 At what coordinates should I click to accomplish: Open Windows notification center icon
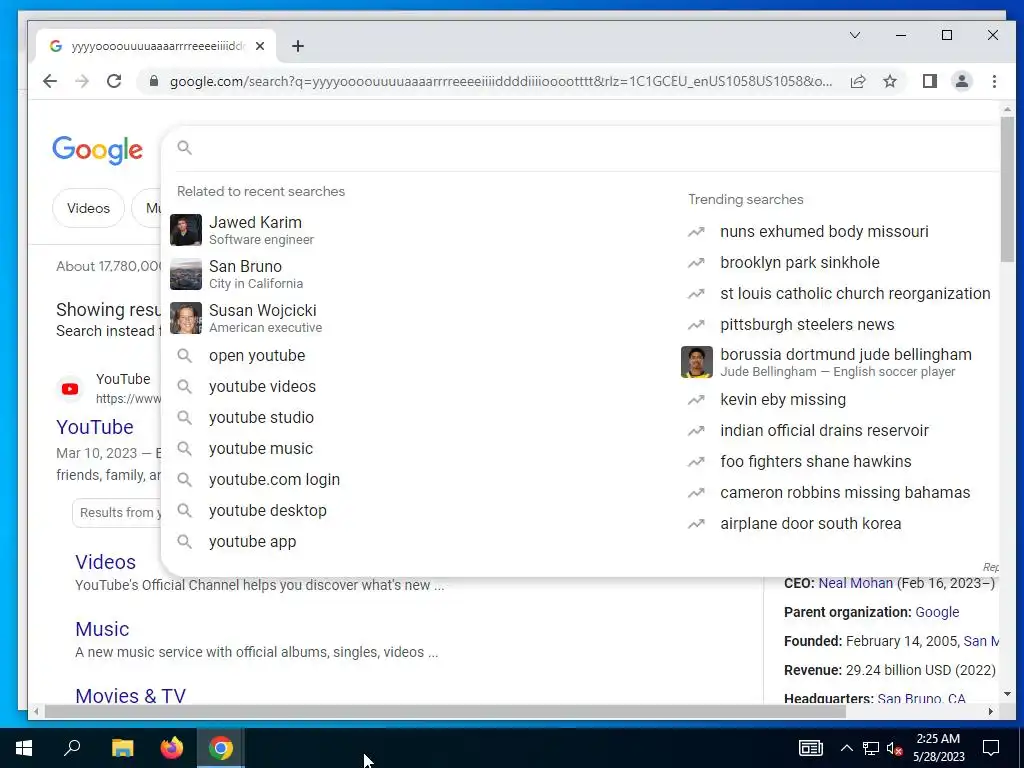pyautogui.click(x=991, y=748)
